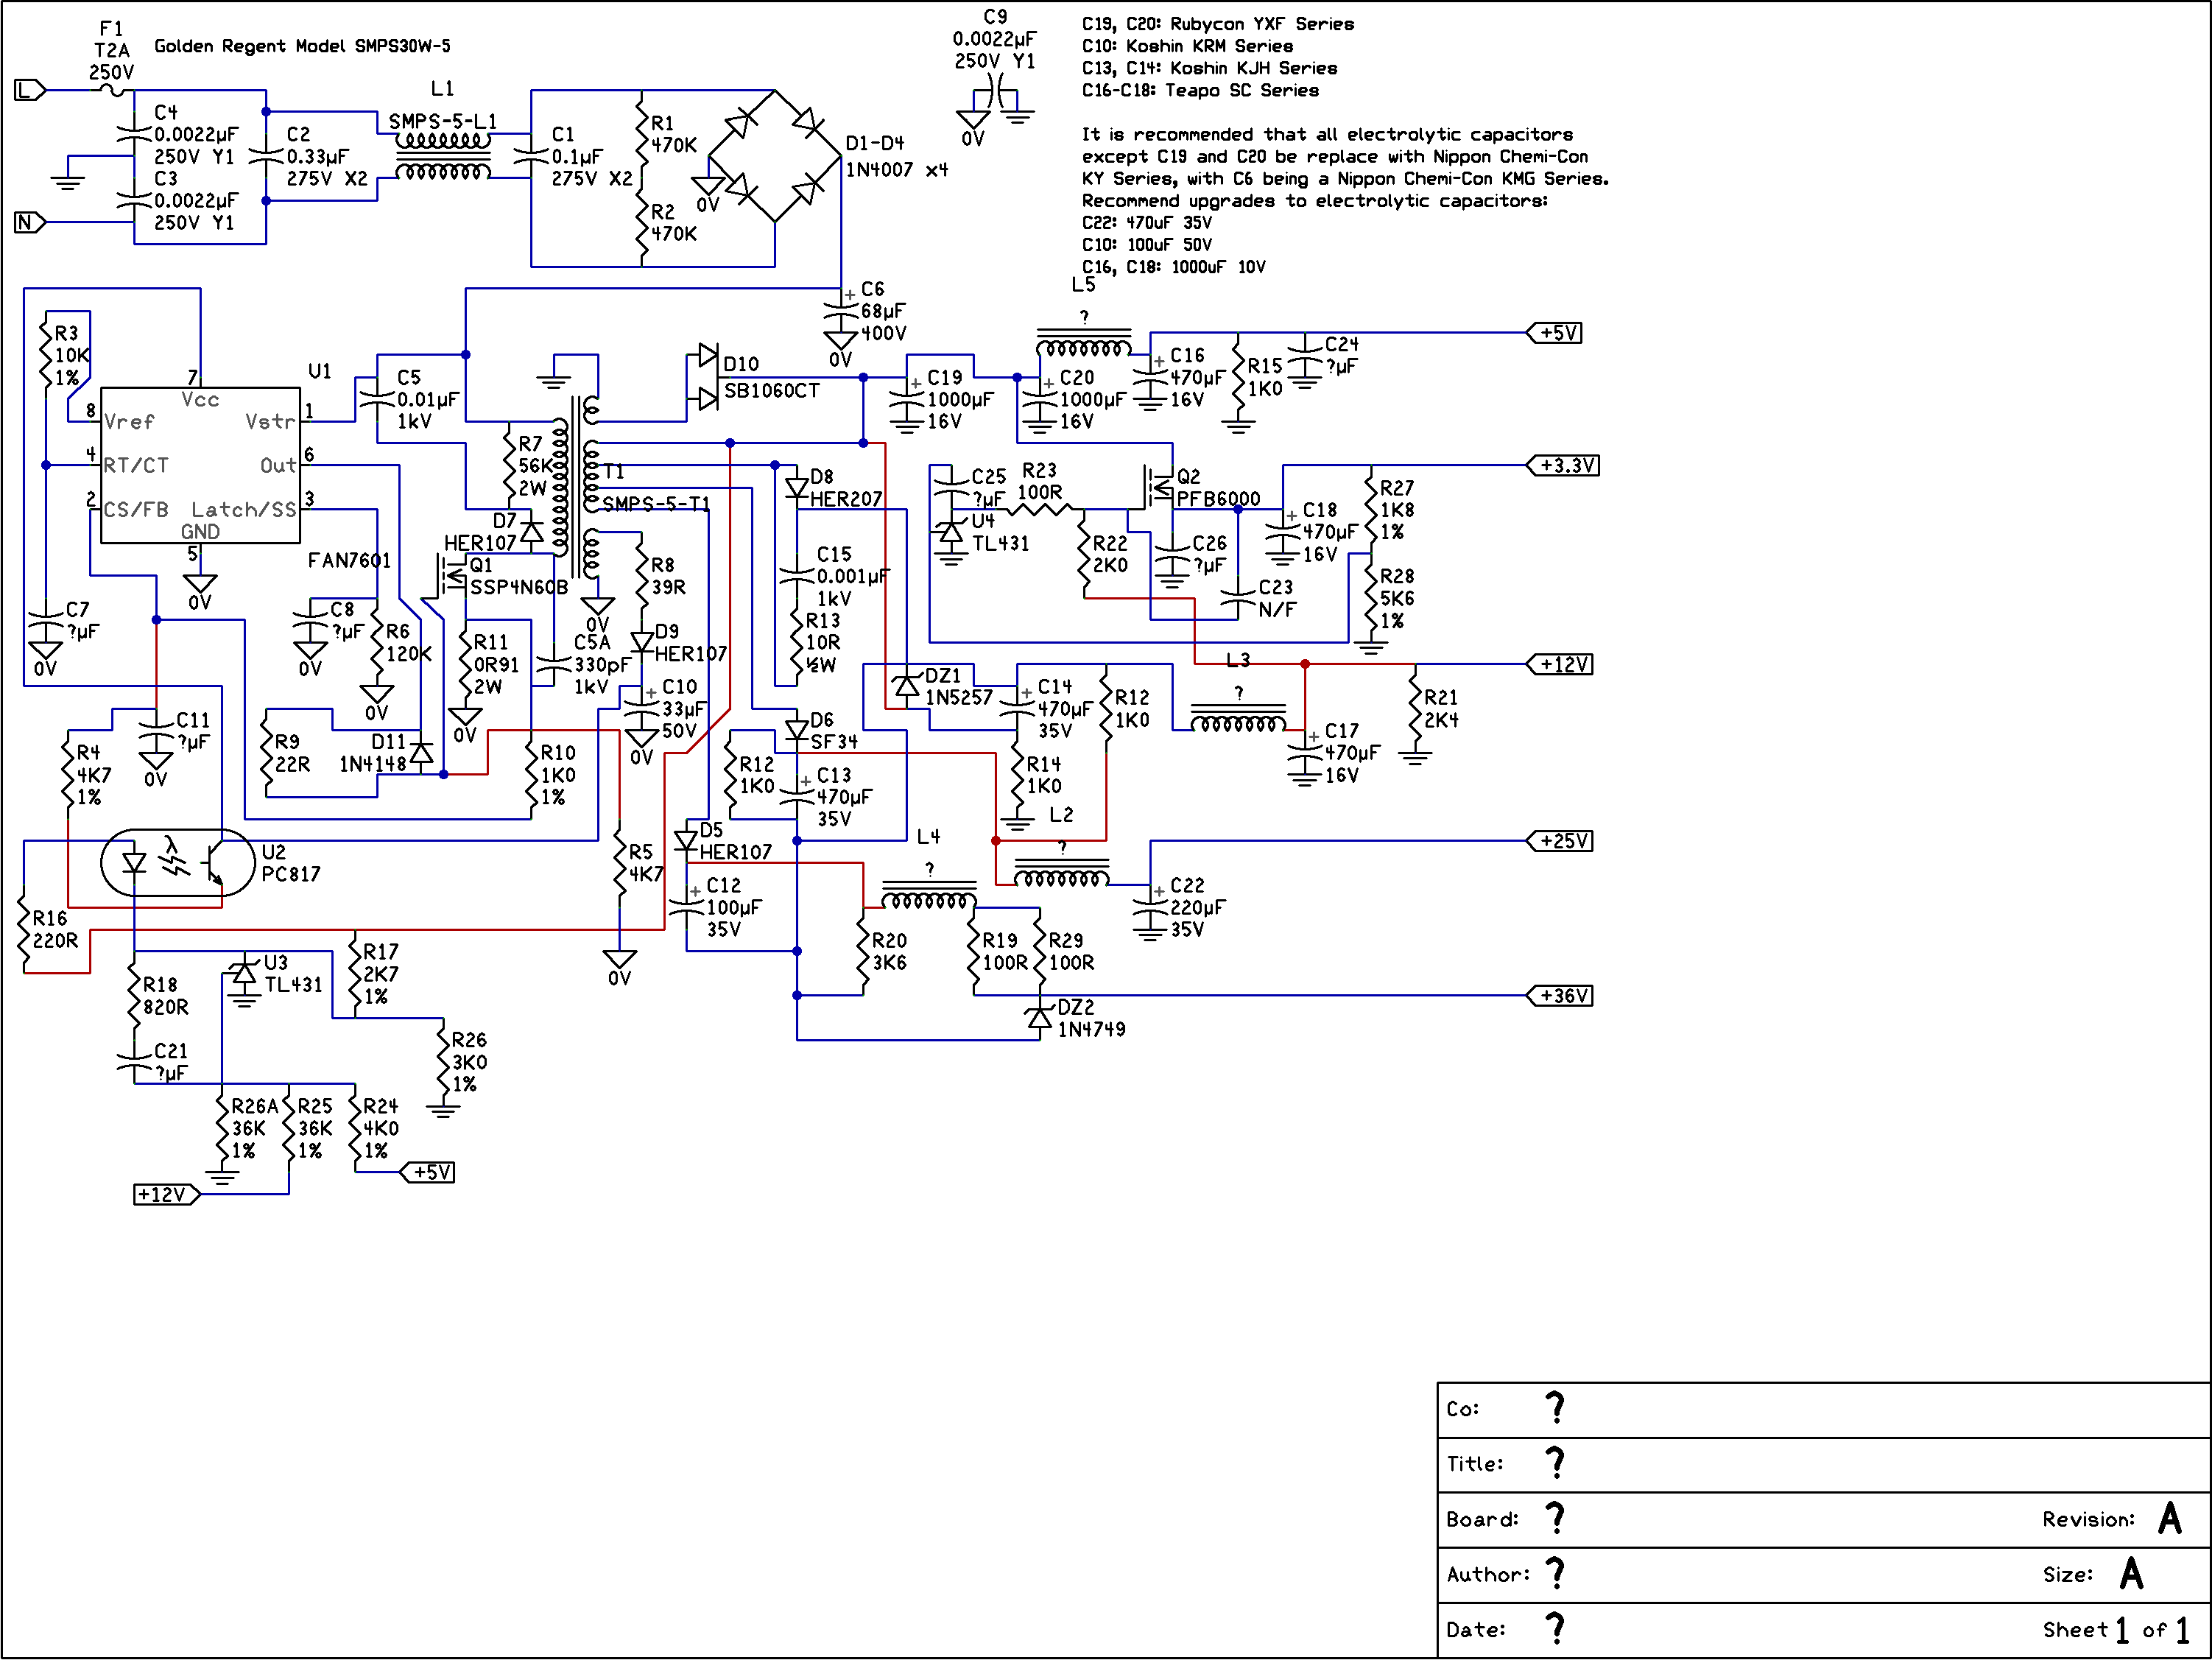The image size is (2212, 1660).
Task: Click the 'SMPS-5-T1' transformer label
Action: point(656,504)
